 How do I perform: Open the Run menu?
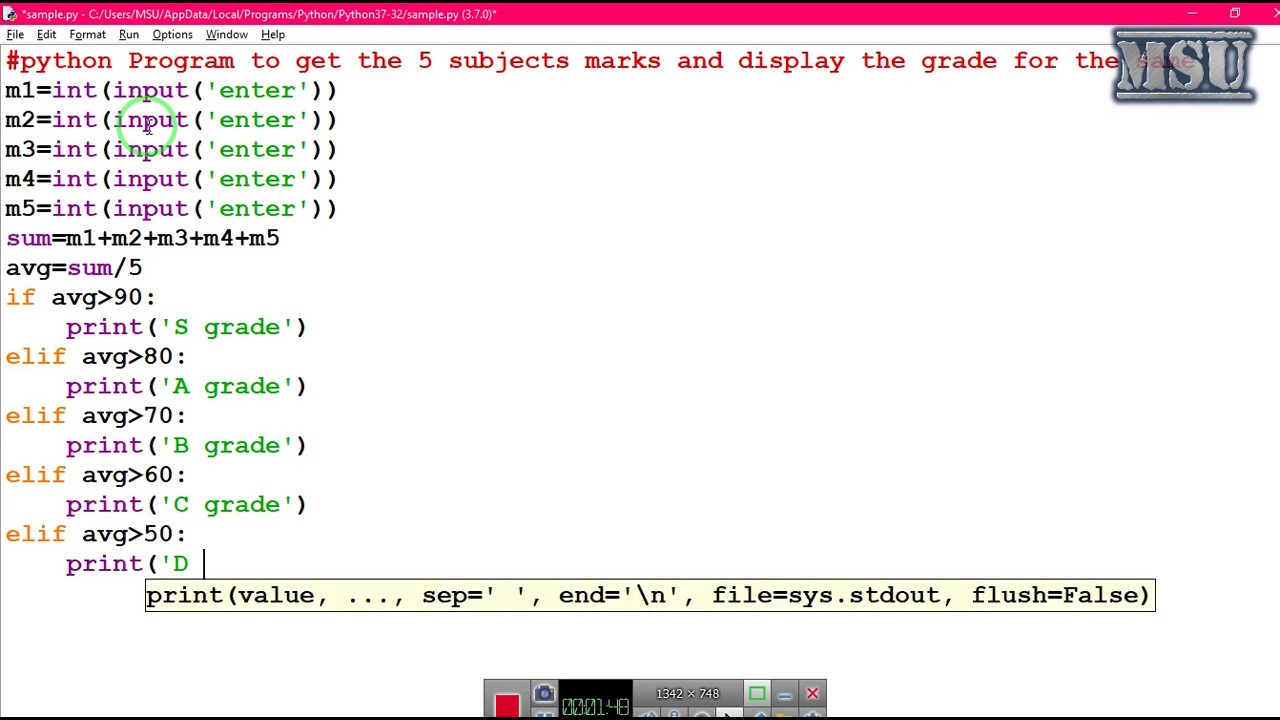coord(129,34)
